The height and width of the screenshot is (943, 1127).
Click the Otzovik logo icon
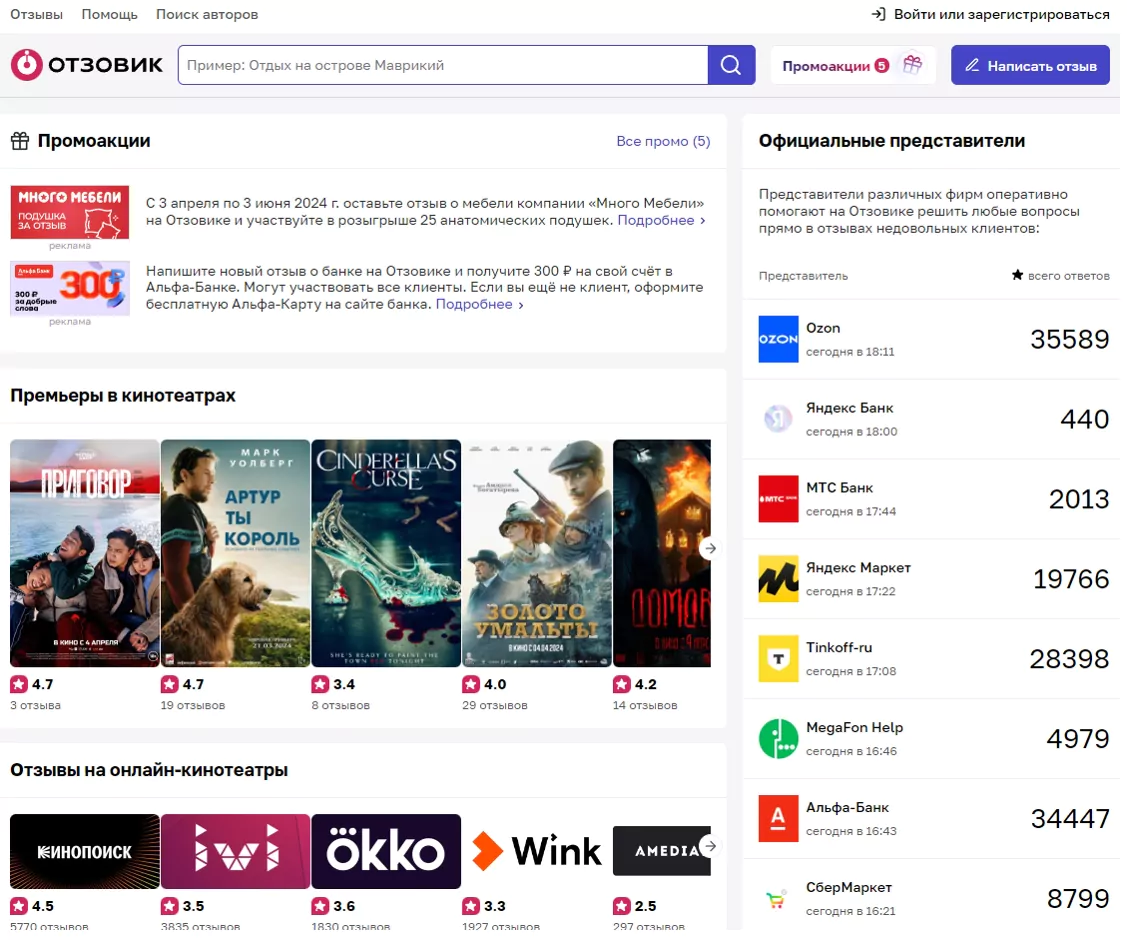pyautogui.click(x=27, y=65)
